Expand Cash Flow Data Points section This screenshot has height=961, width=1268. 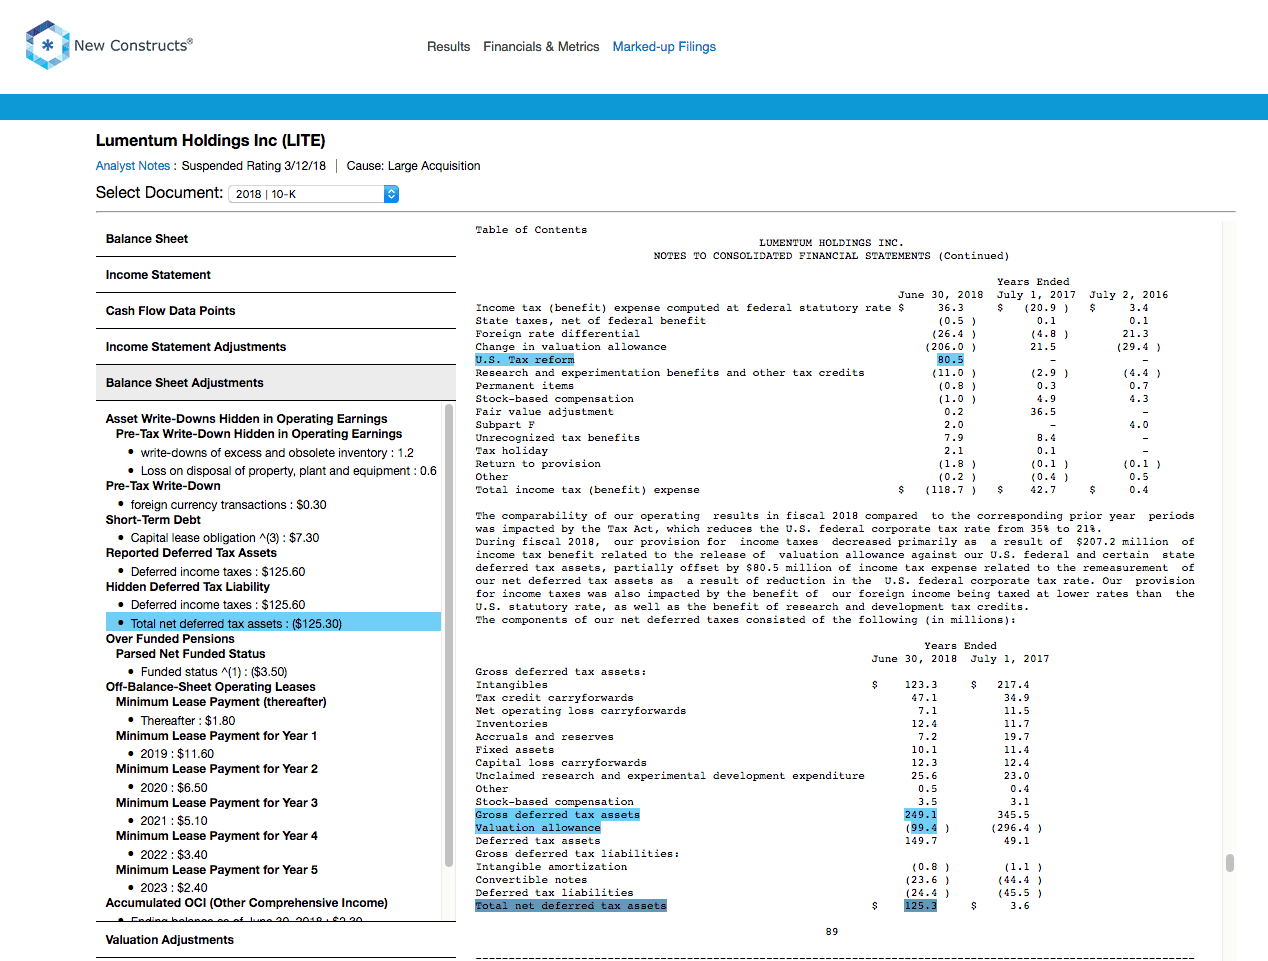(x=276, y=311)
